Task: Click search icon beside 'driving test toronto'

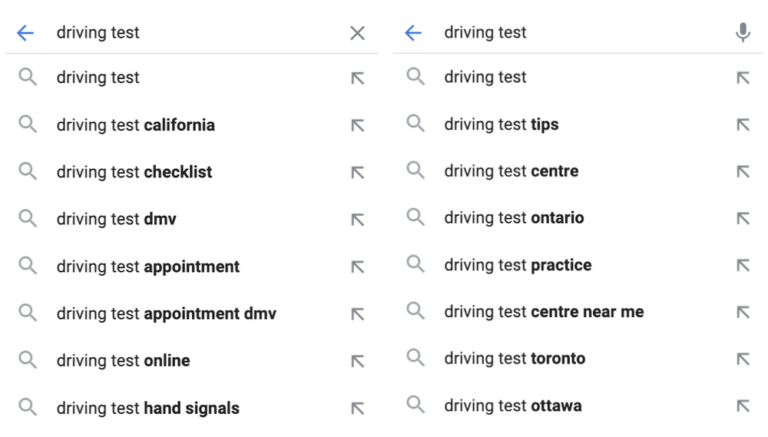Action: pyautogui.click(x=415, y=358)
